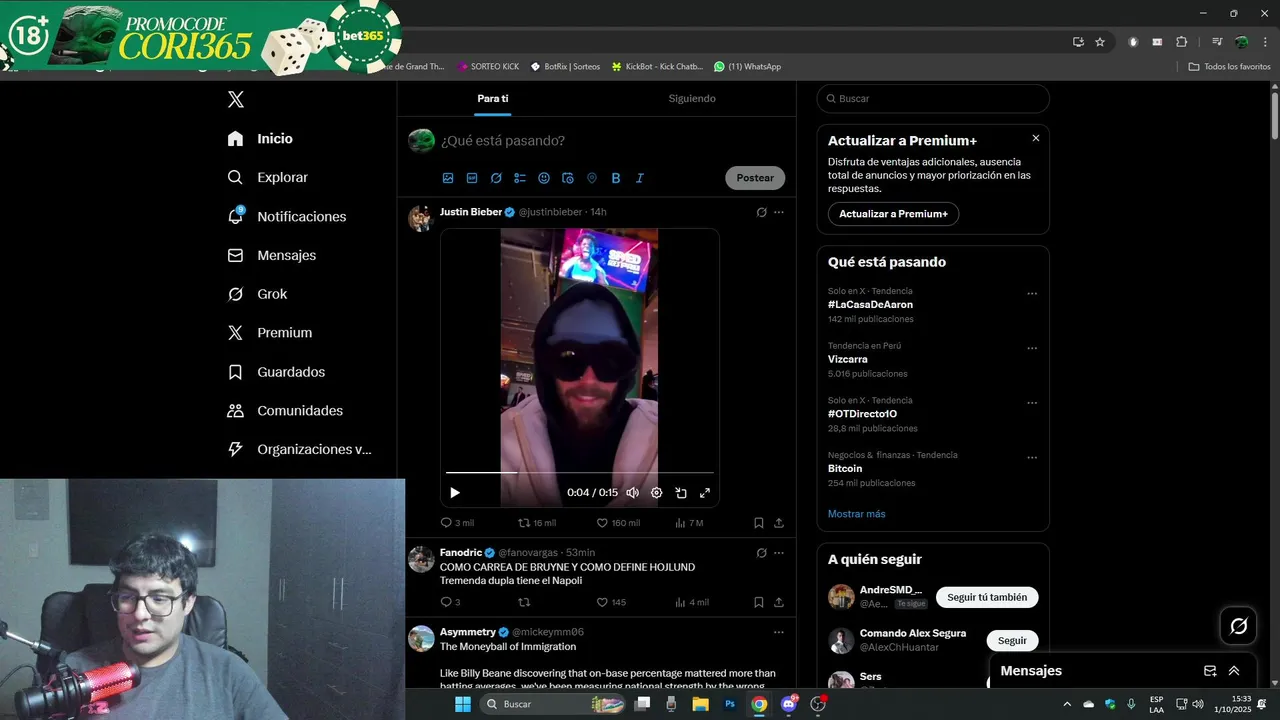Mute the video with volume icon
The height and width of the screenshot is (720, 1280).
click(632, 493)
